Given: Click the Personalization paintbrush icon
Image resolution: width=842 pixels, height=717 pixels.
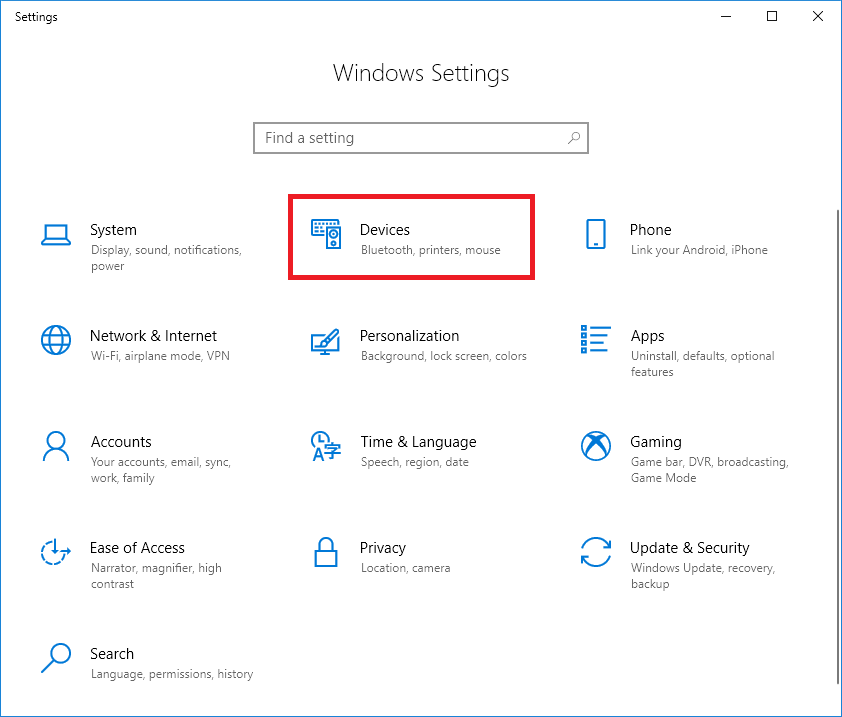Looking at the screenshot, I should (325, 342).
